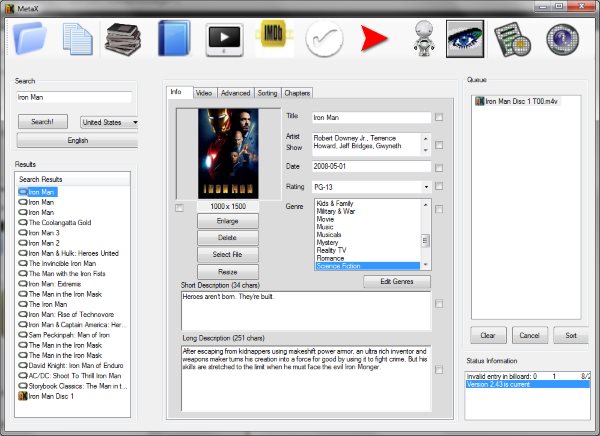
Task: Toggle the checkbox beside Long Description
Action: click(439, 370)
